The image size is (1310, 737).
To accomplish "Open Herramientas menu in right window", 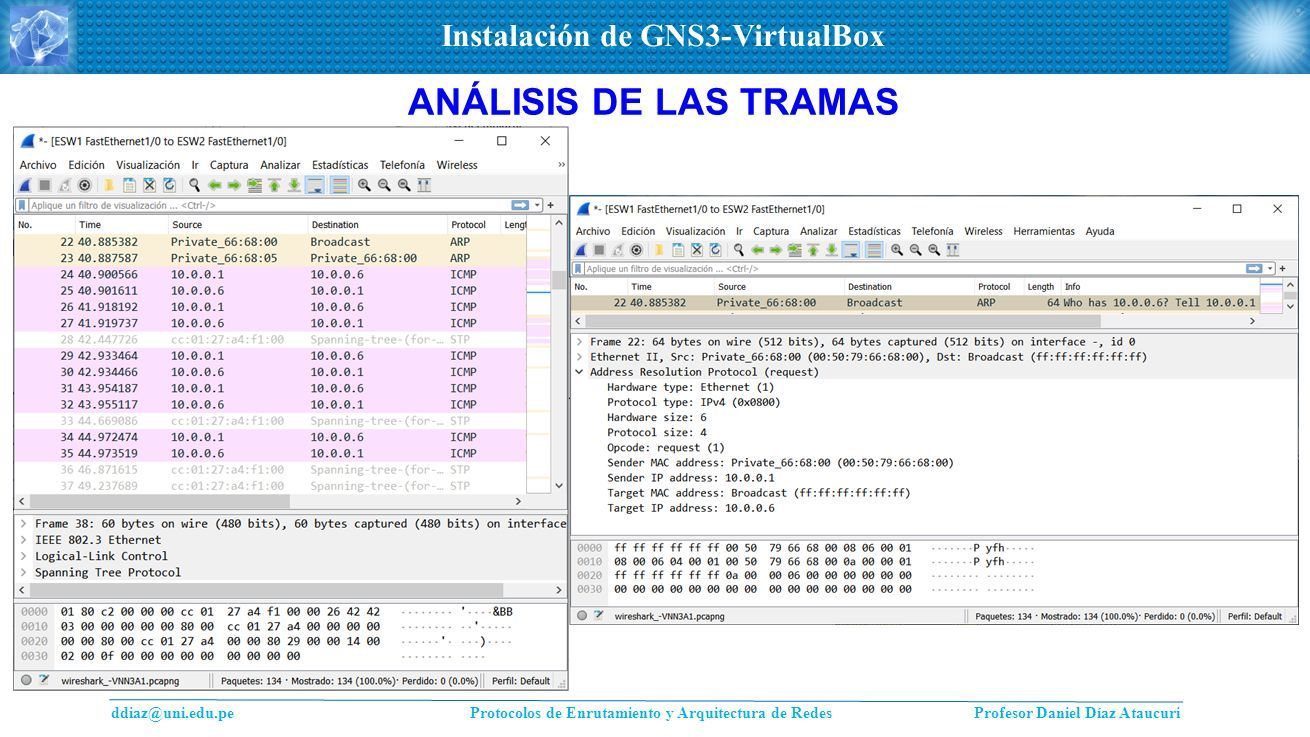I will 1044,231.
